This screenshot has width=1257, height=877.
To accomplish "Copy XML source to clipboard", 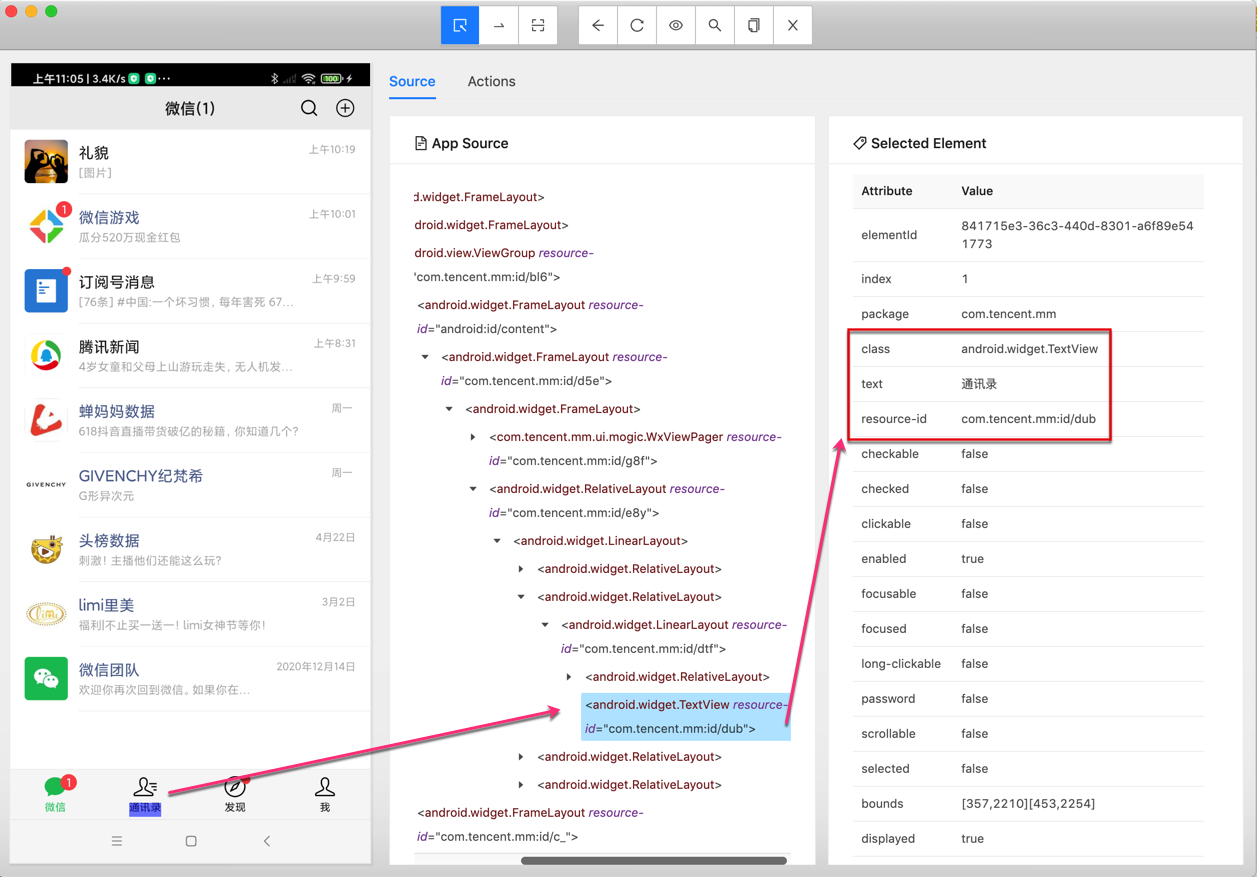I will [754, 25].
